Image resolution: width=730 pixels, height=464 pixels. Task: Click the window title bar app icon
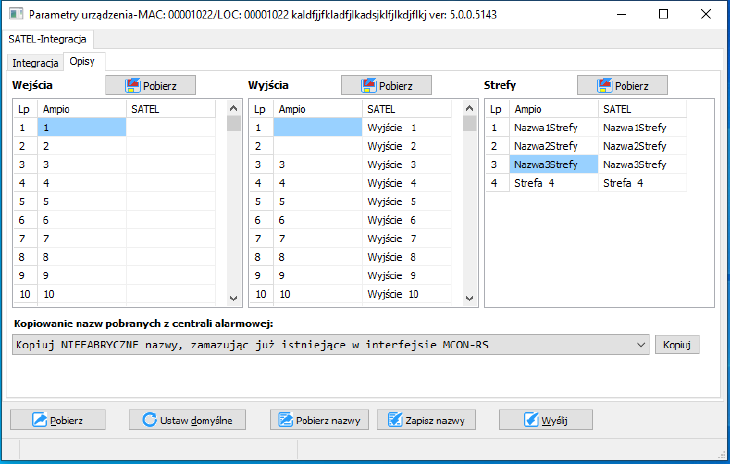16,14
